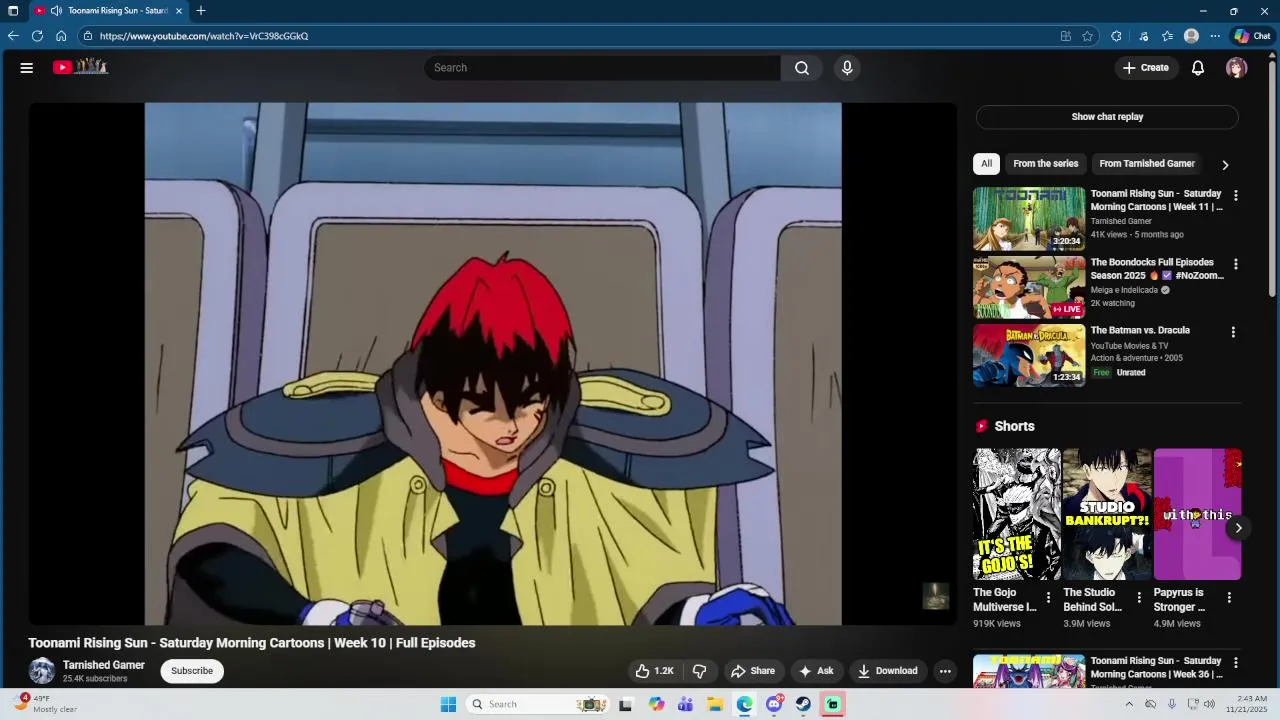Open options menu for Week 11 video
This screenshot has height=720, width=1280.
click(1235, 196)
